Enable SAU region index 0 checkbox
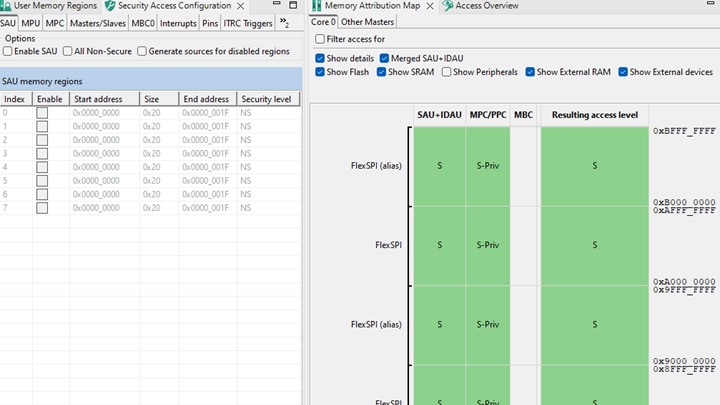Viewport: 720px width, 405px height. [42, 113]
